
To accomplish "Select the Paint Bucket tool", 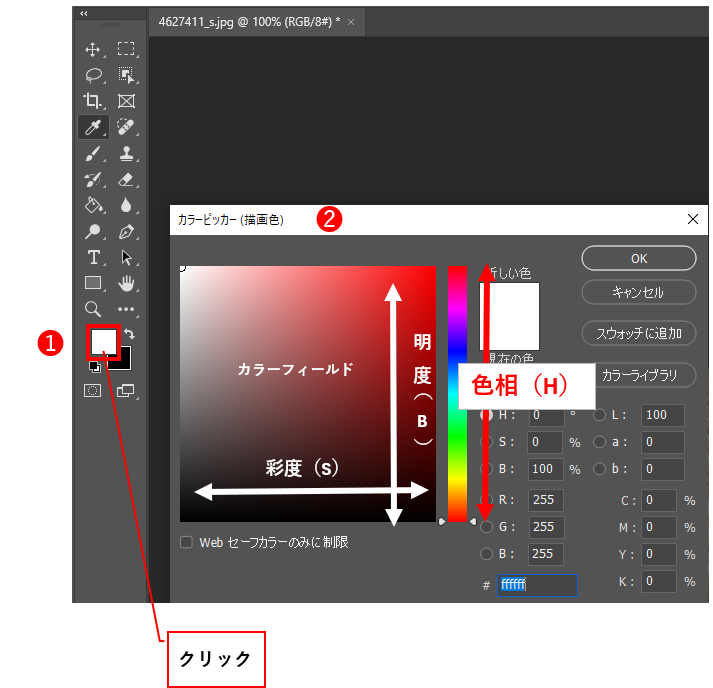I will (x=93, y=205).
